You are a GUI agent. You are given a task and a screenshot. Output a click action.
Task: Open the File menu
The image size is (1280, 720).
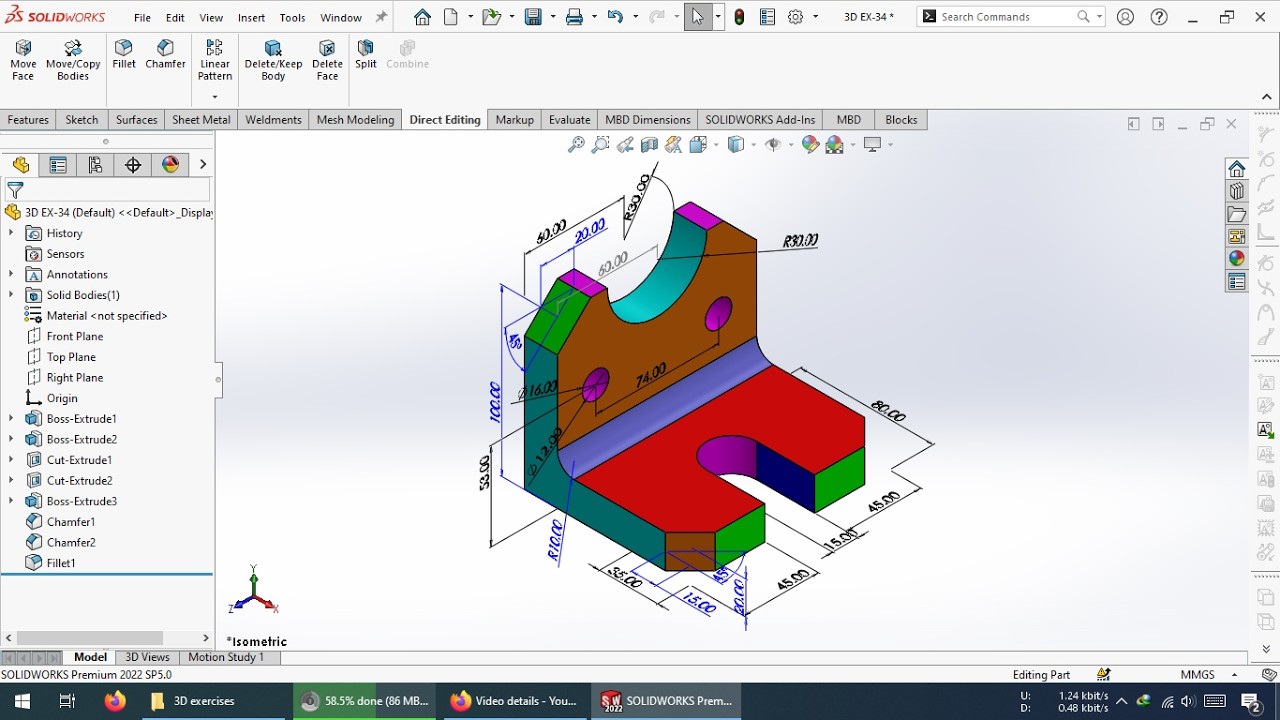(142, 18)
